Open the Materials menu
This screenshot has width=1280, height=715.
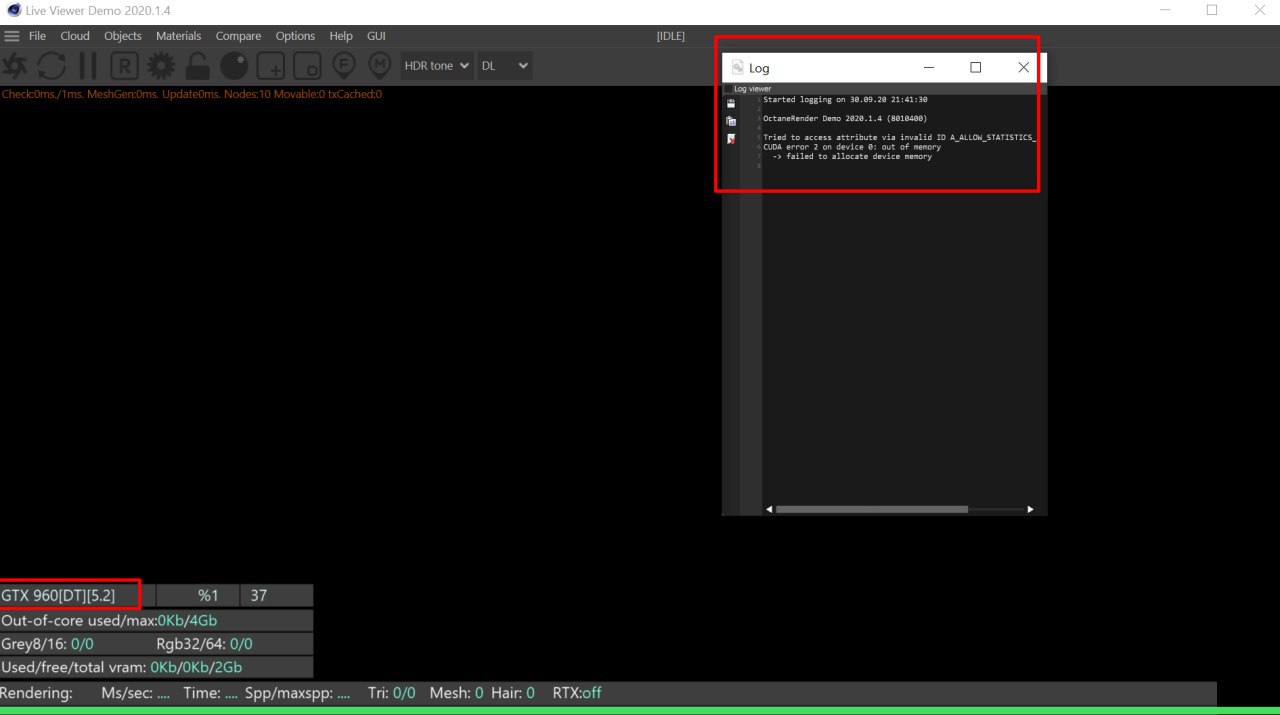tap(178, 36)
